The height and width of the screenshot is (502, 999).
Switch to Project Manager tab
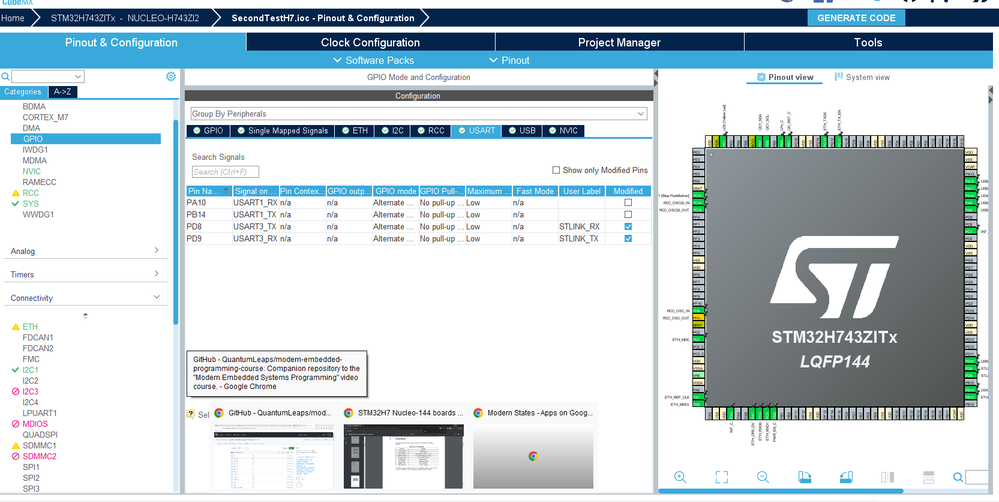click(x=619, y=43)
